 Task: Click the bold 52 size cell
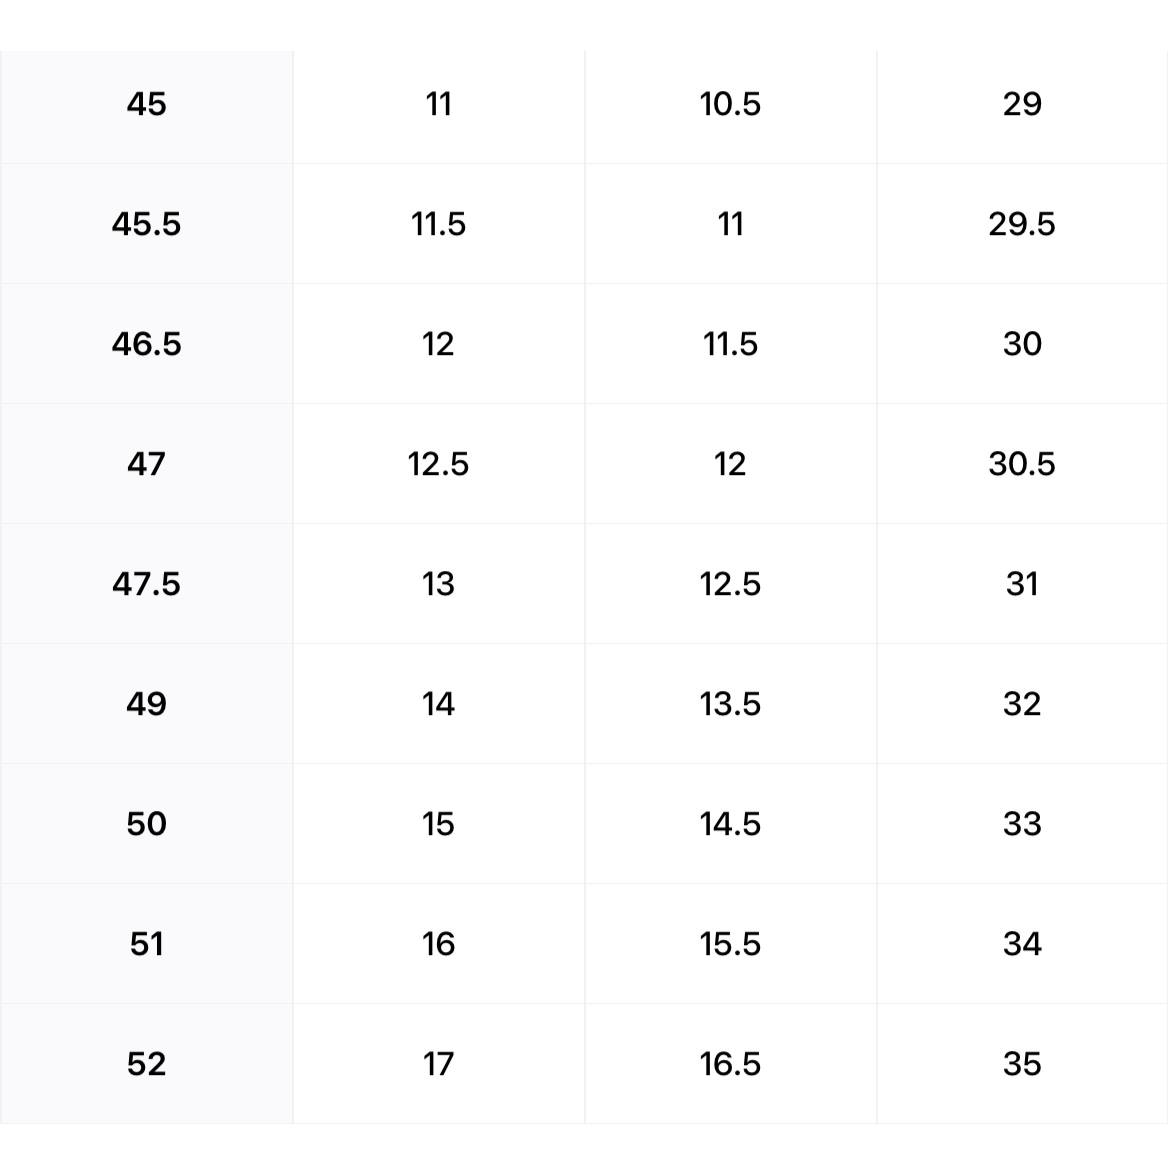tap(146, 1064)
